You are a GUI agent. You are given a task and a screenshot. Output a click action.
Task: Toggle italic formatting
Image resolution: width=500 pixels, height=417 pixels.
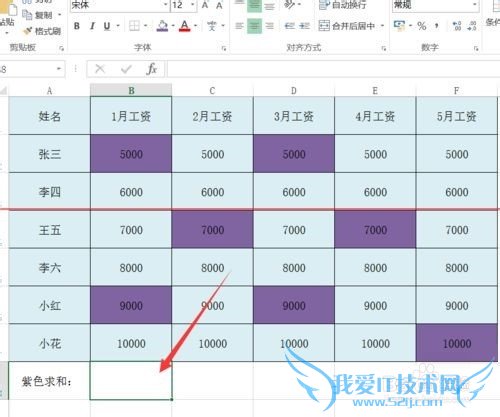point(92,26)
